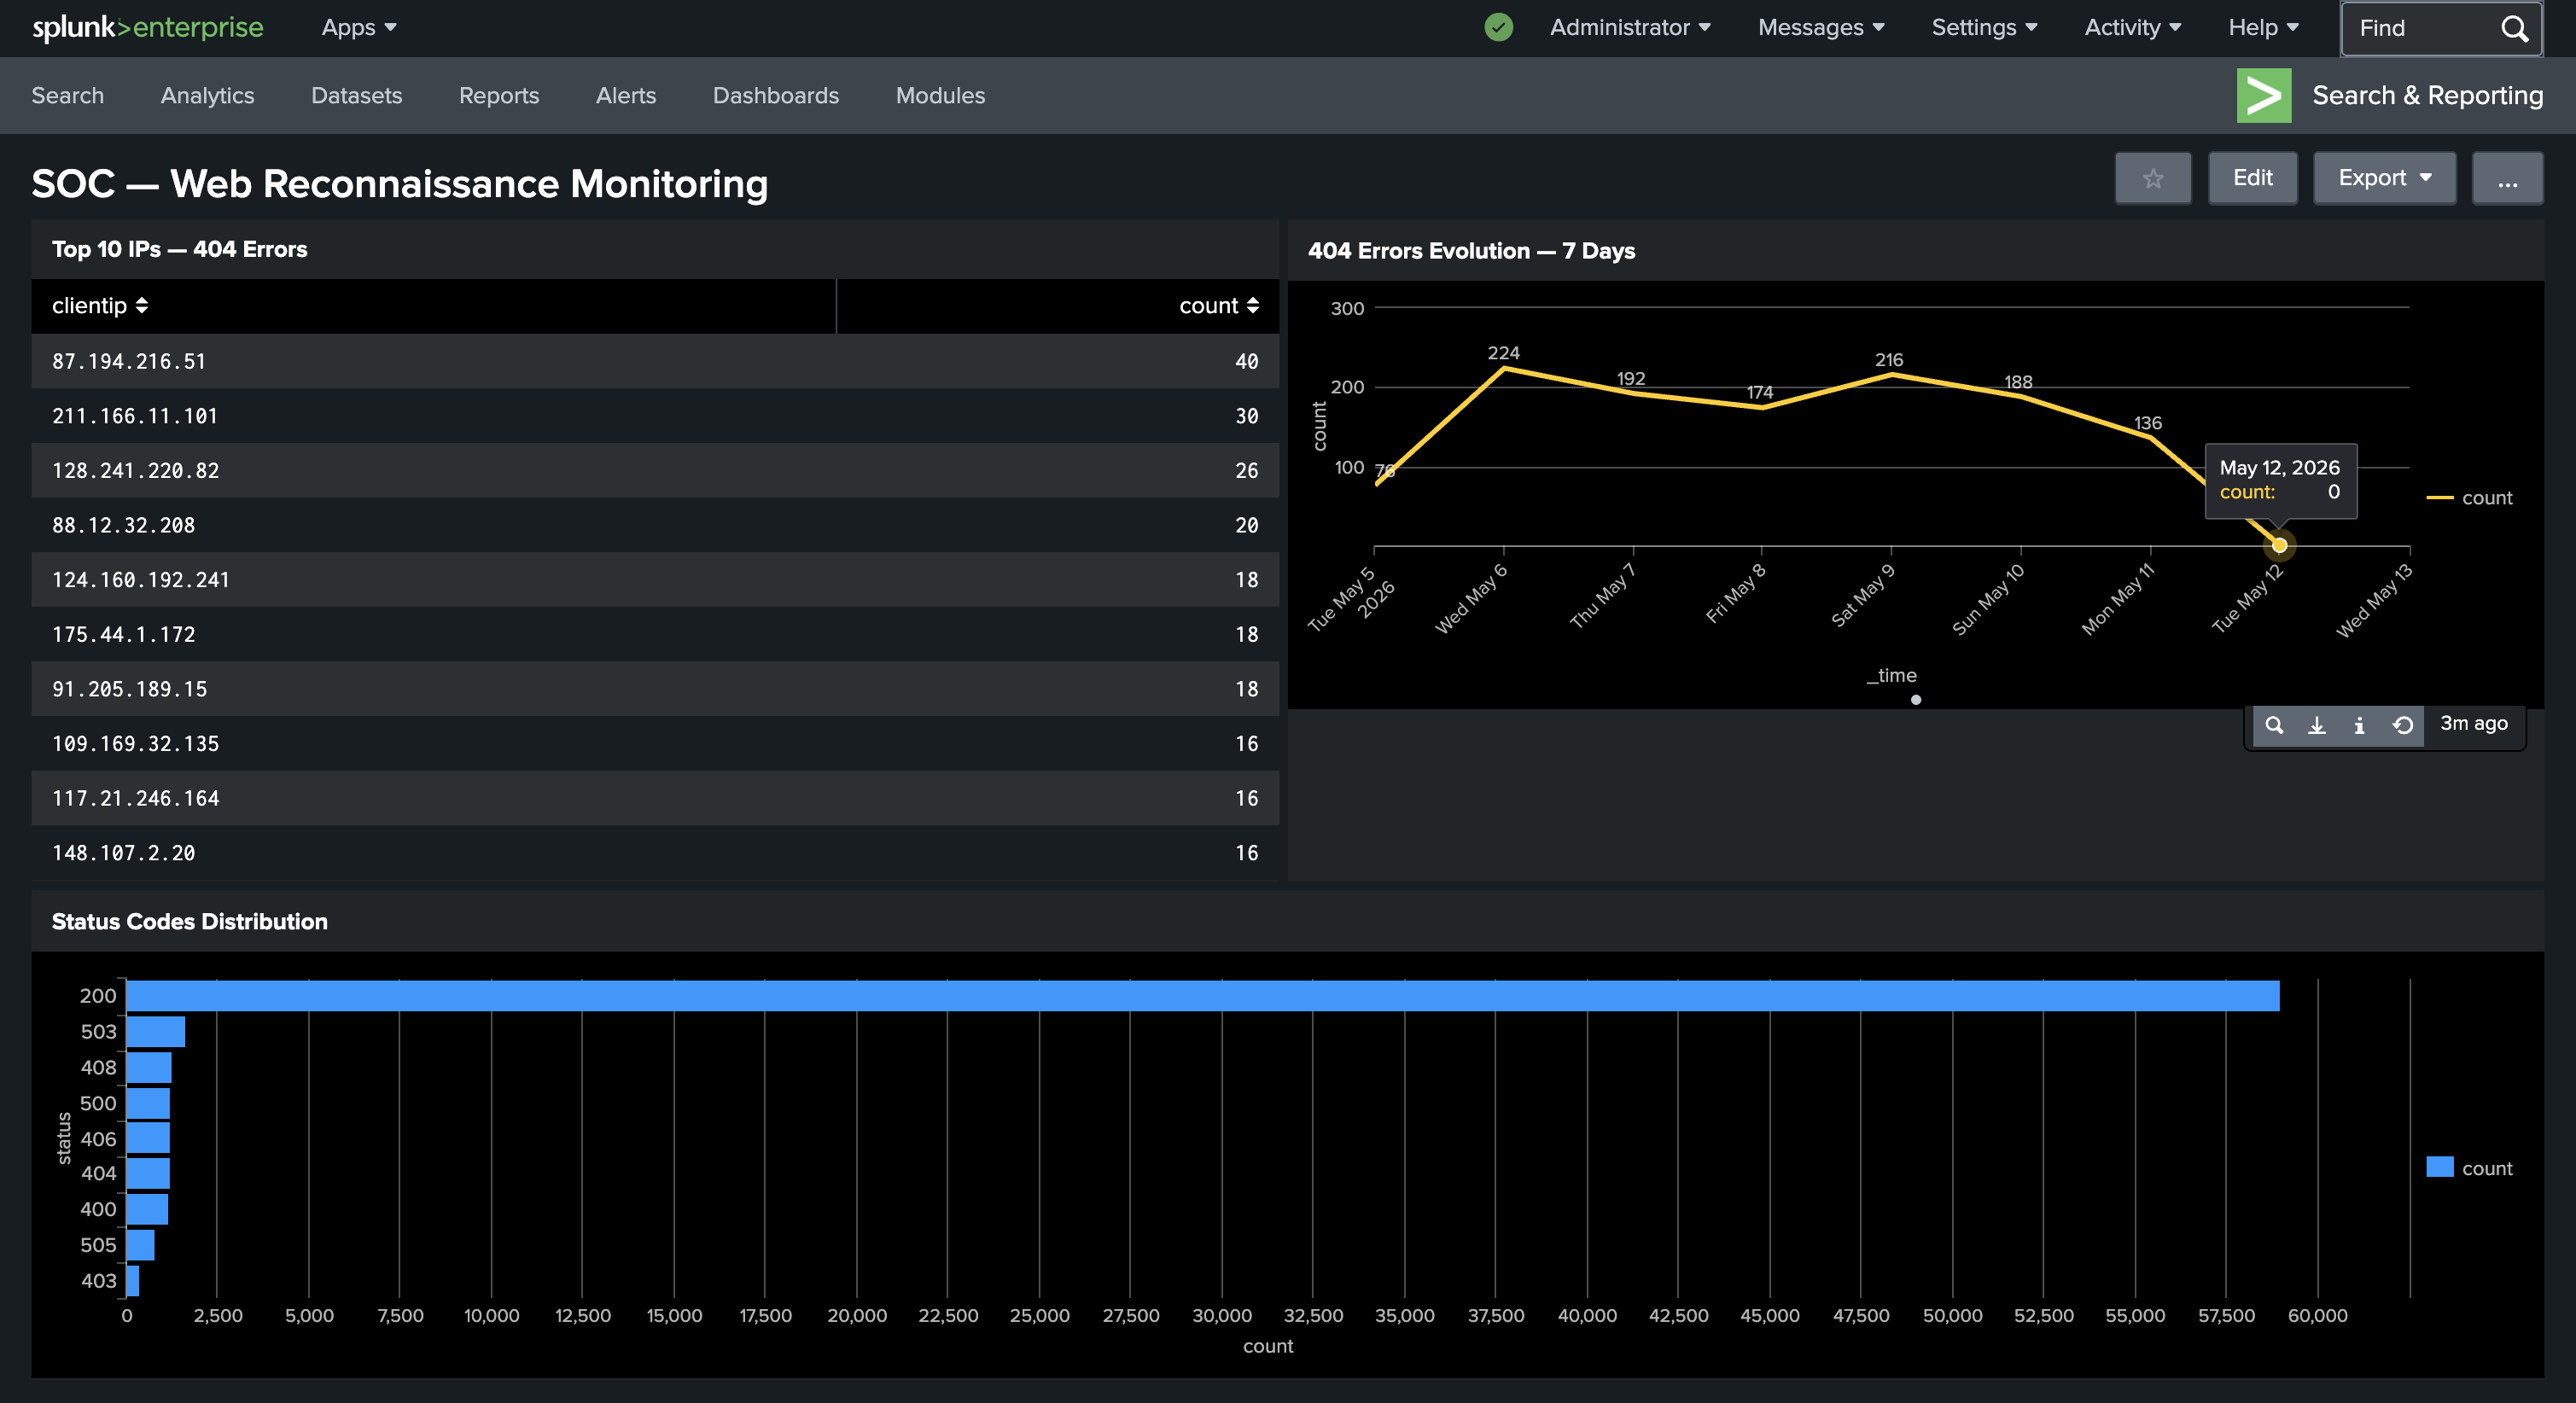Screen dimensions: 2576x1403
Task: Refresh the 404 Errors Evolution panel
Action: (x=2402, y=725)
